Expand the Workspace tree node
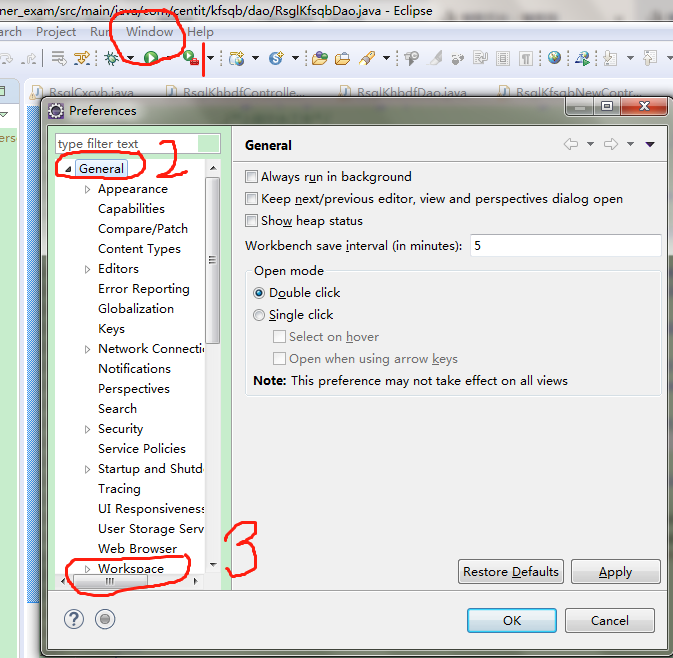This screenshot has width=673, height=658. click(88, 569)
